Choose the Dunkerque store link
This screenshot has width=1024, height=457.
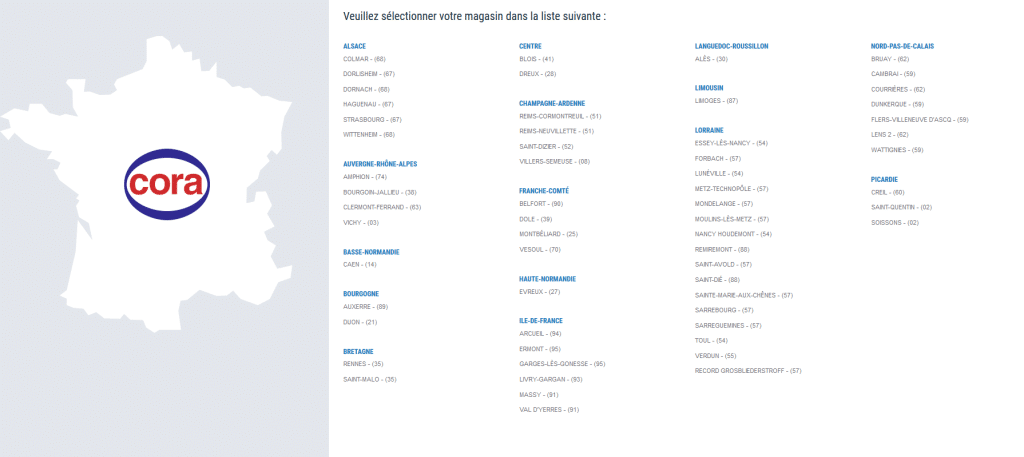(x=897, y=104)
